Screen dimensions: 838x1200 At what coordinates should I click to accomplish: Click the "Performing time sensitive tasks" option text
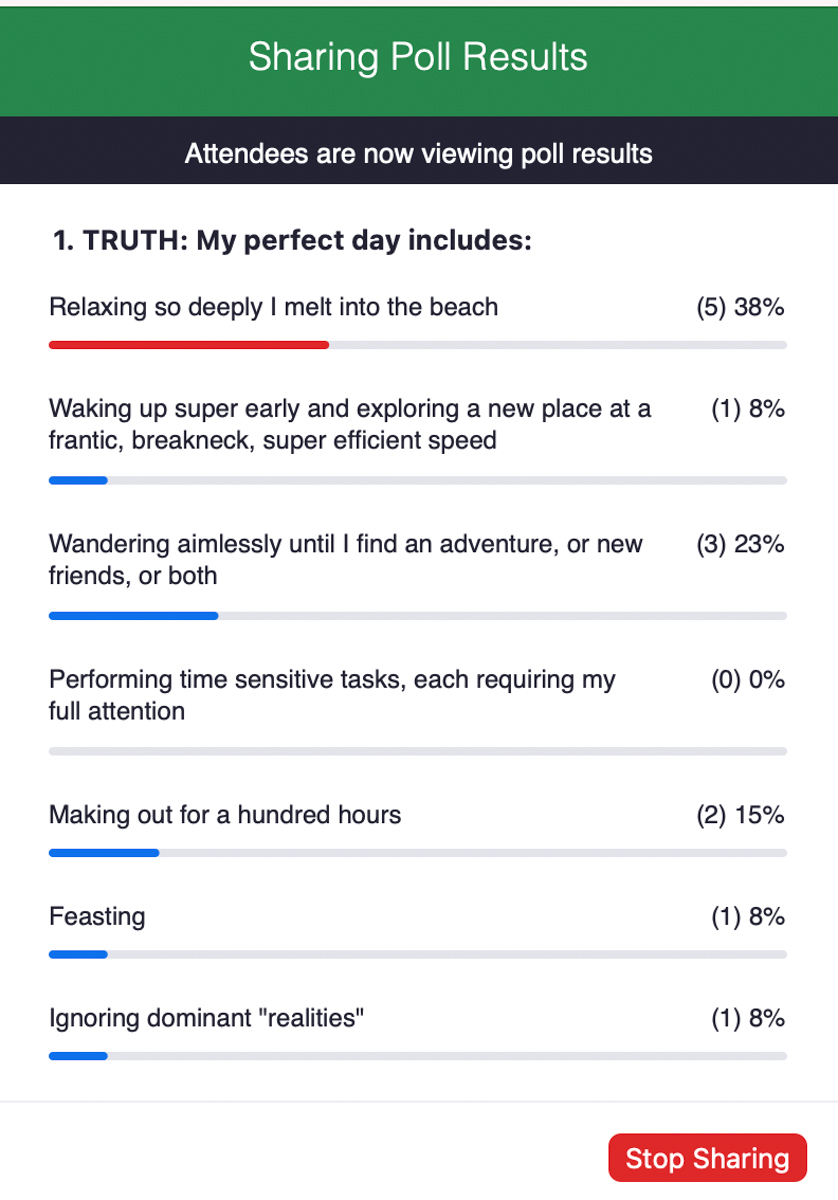pos(332,695)
